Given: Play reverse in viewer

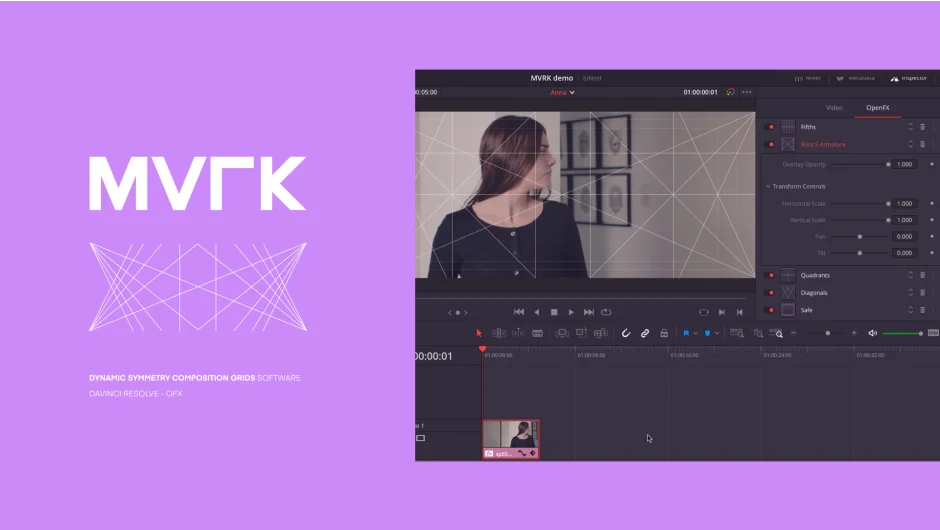Looking at the screenshot, I should click(537, 312).
